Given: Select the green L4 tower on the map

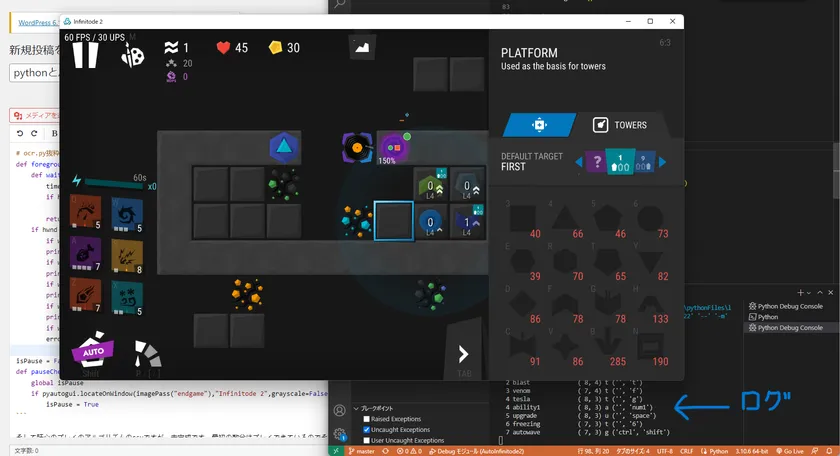Looking at the screenshot, I should pos(430,185).
